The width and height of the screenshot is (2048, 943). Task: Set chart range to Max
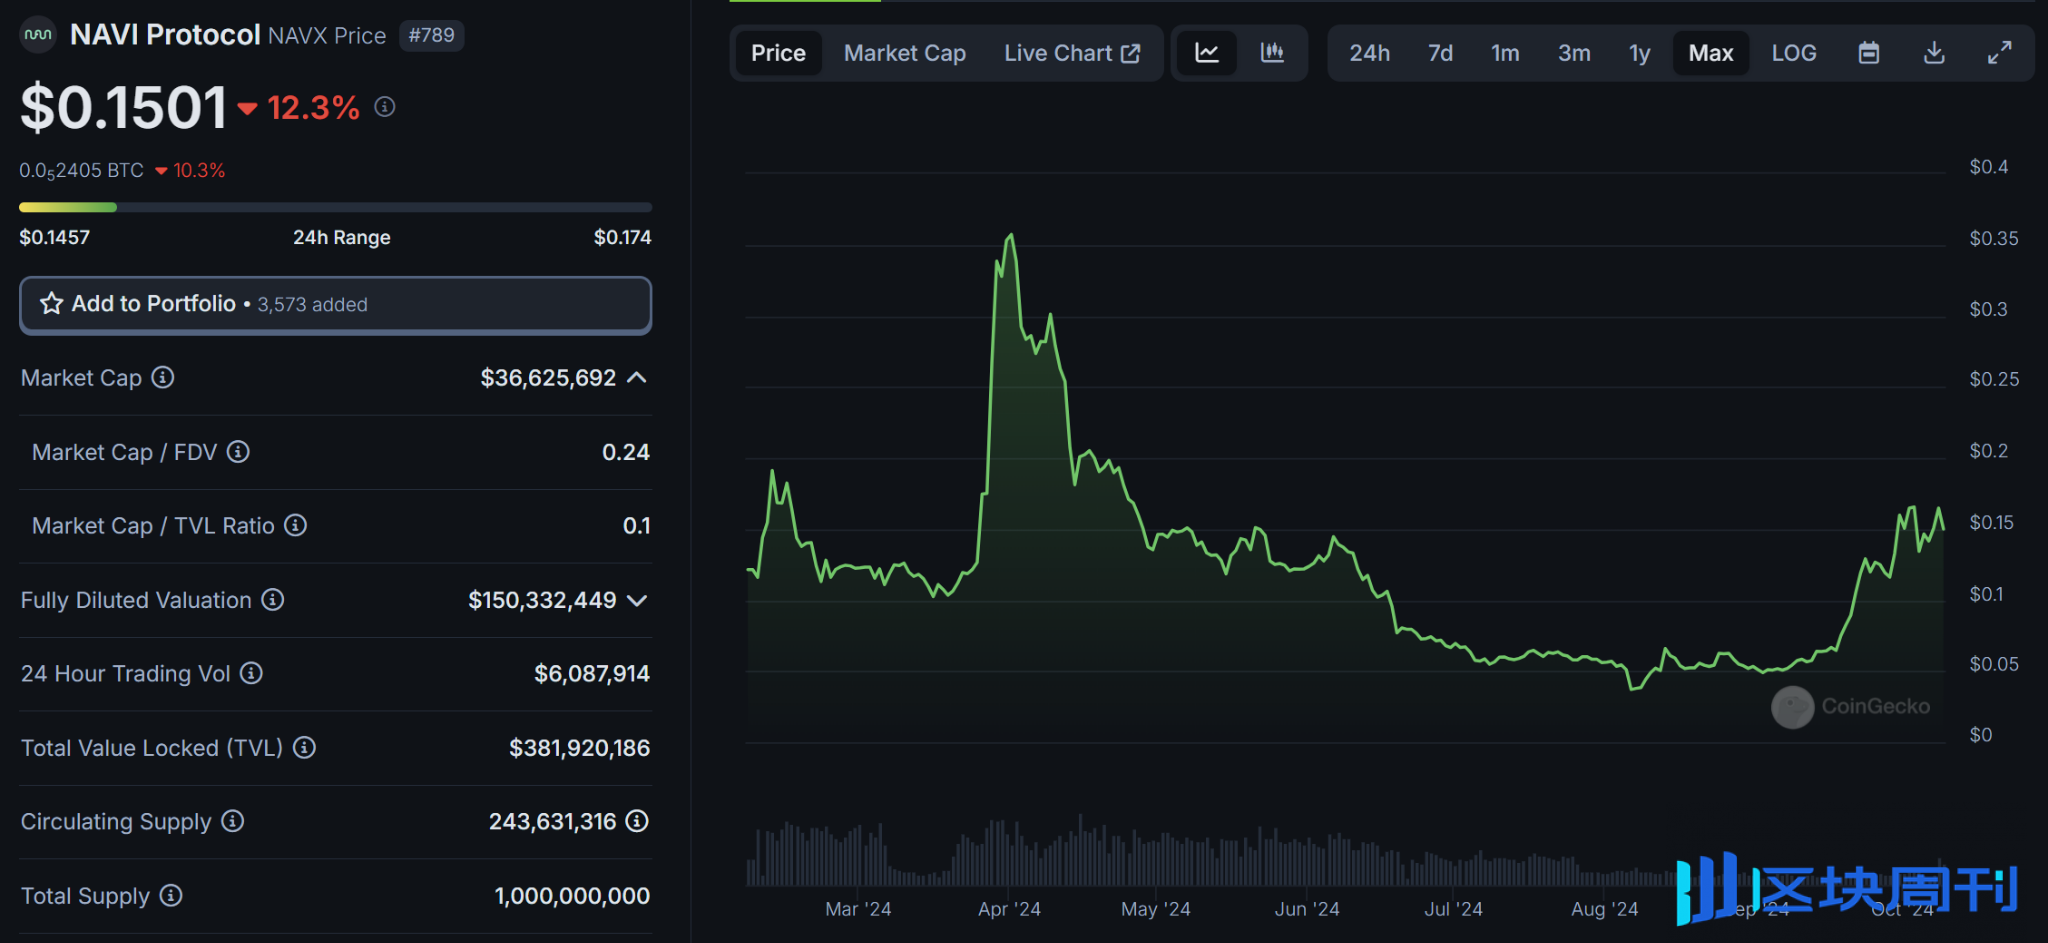coord(1711,53)
